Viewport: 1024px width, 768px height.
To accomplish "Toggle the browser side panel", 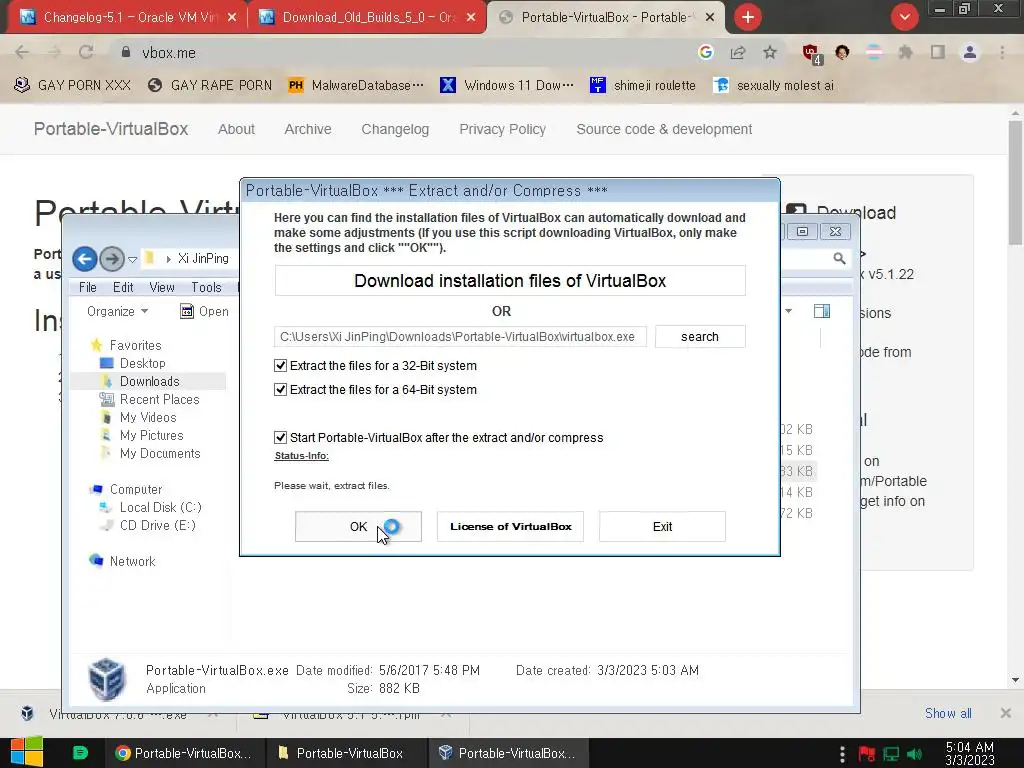I will (x=938, y=52).
